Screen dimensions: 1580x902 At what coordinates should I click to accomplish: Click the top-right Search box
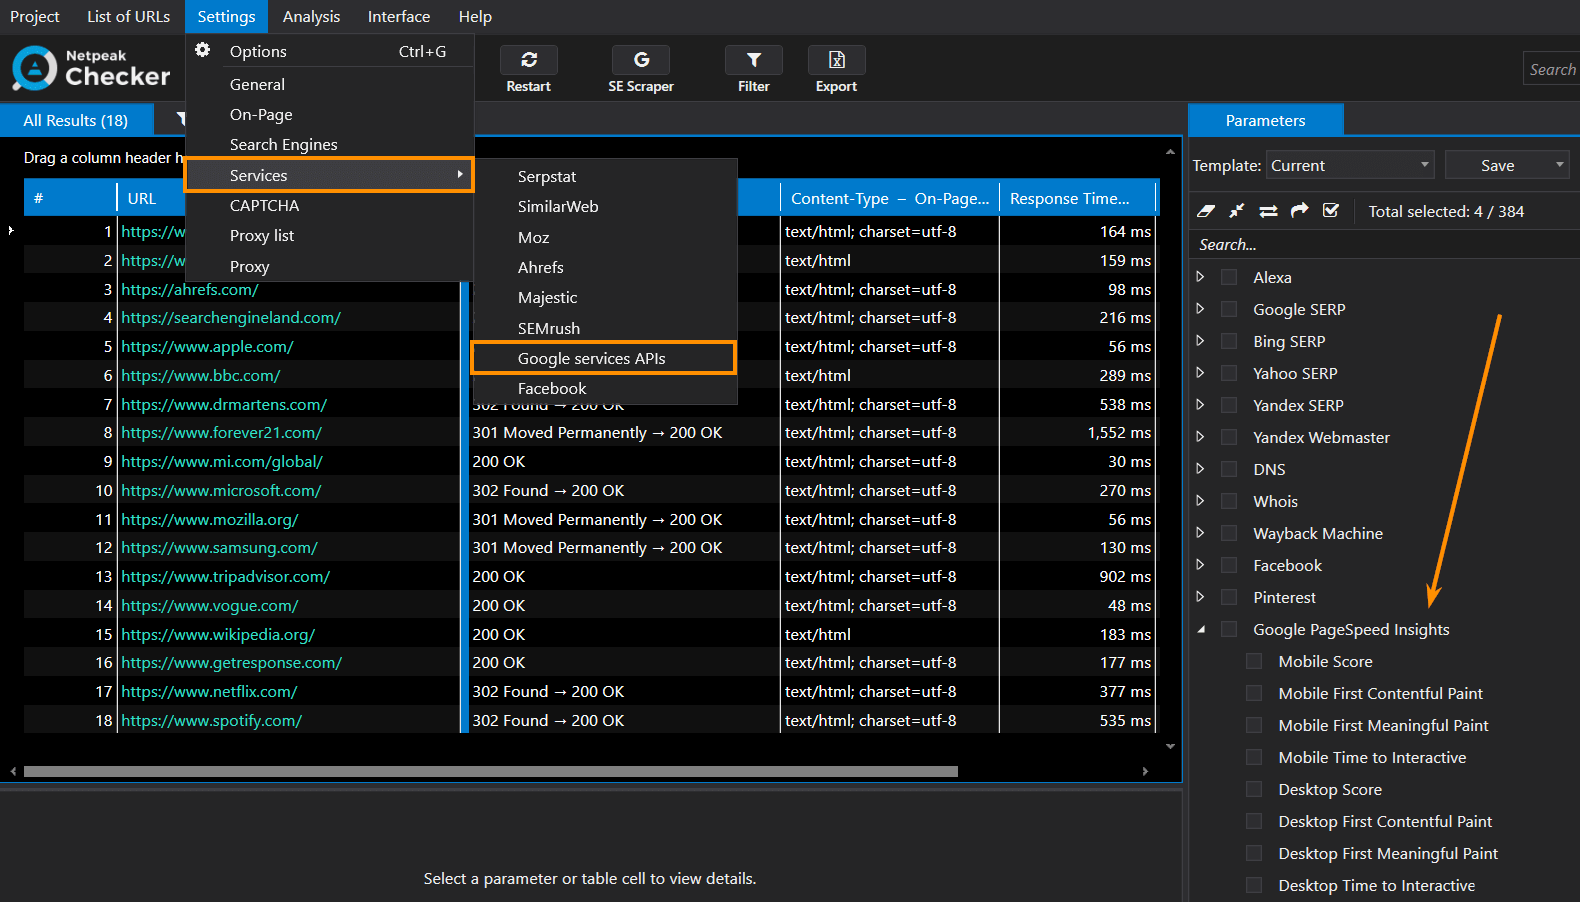[1551, 69]
